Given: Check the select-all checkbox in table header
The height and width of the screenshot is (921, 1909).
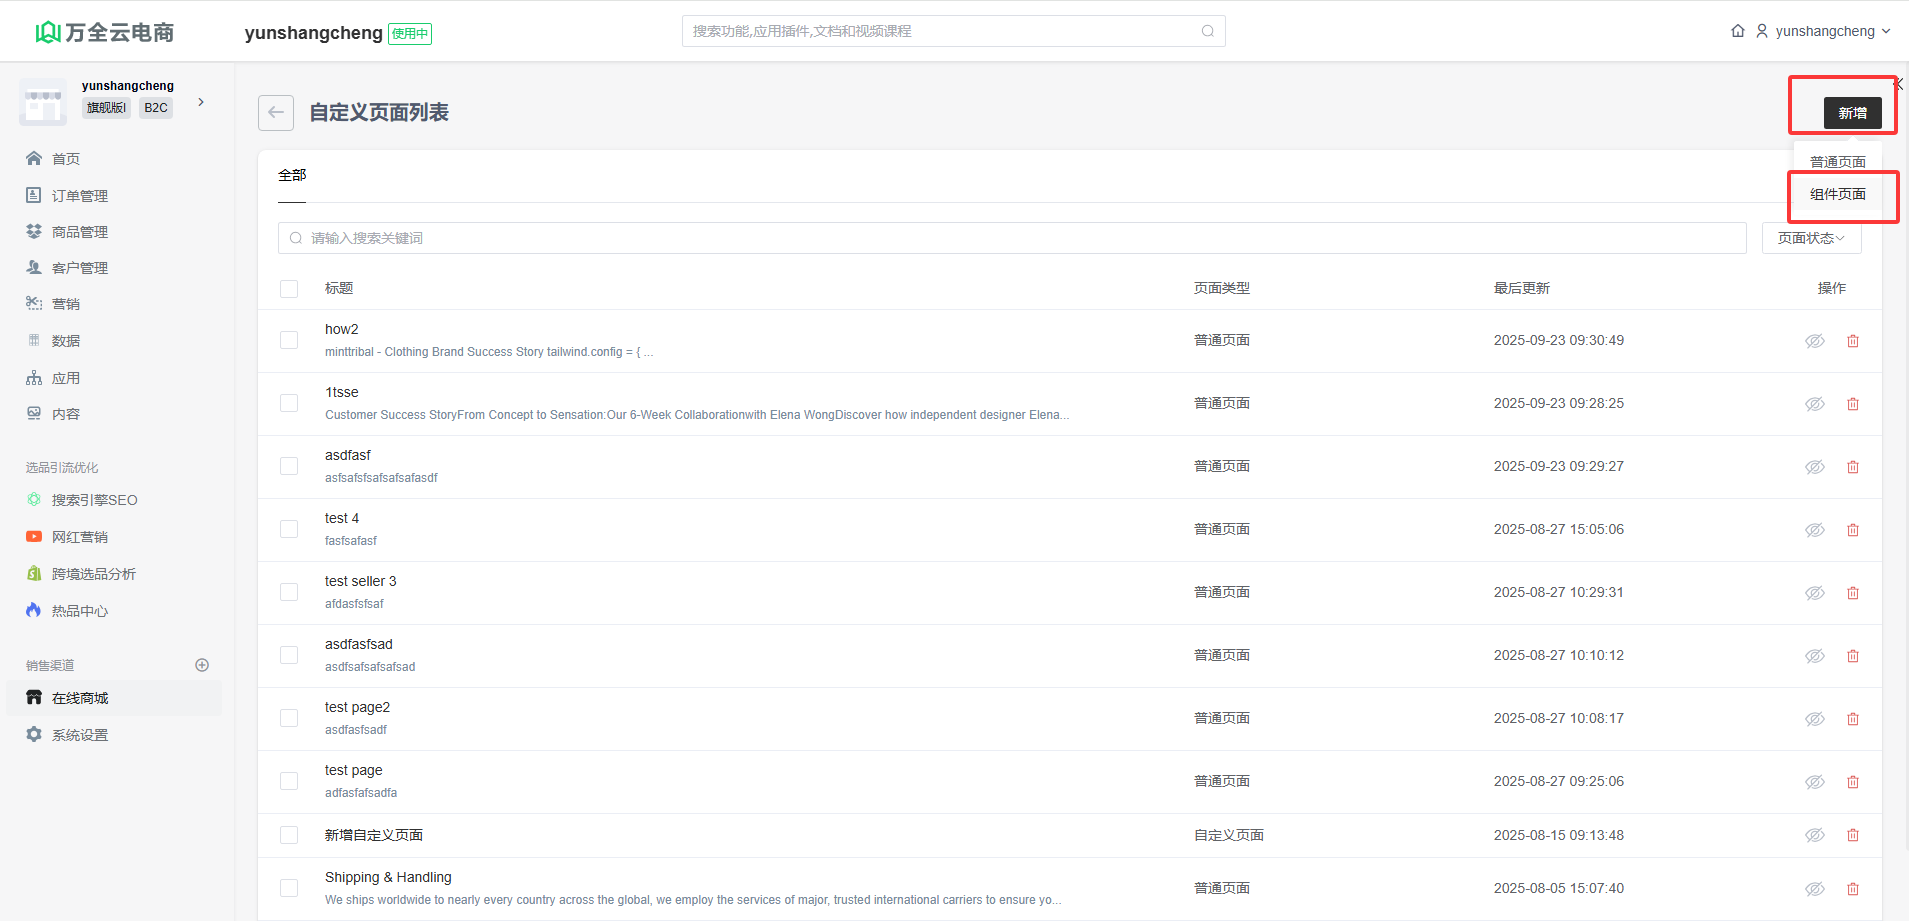Looking at the screenshot, I should click(289, 289).
